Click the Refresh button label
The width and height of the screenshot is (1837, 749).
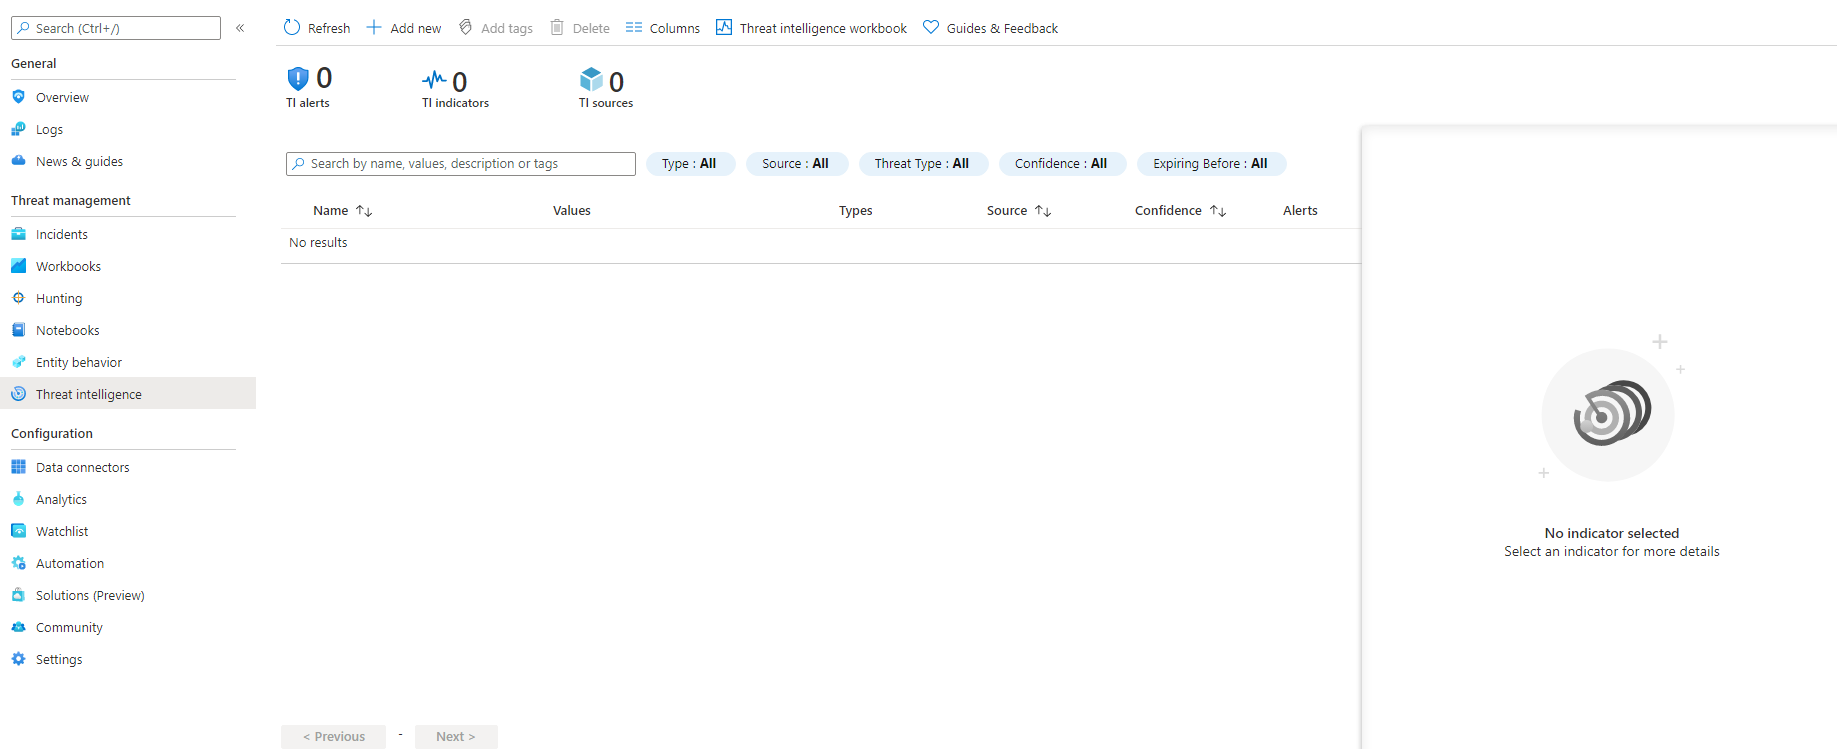coord(329,28)
